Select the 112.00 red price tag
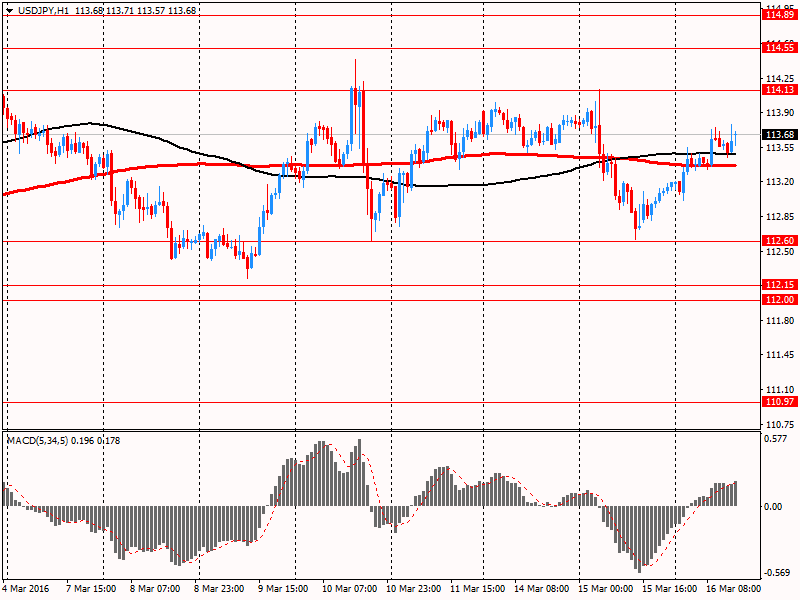Image resolution: width=800 pixels, height=600 pixels. pos(779,300)
